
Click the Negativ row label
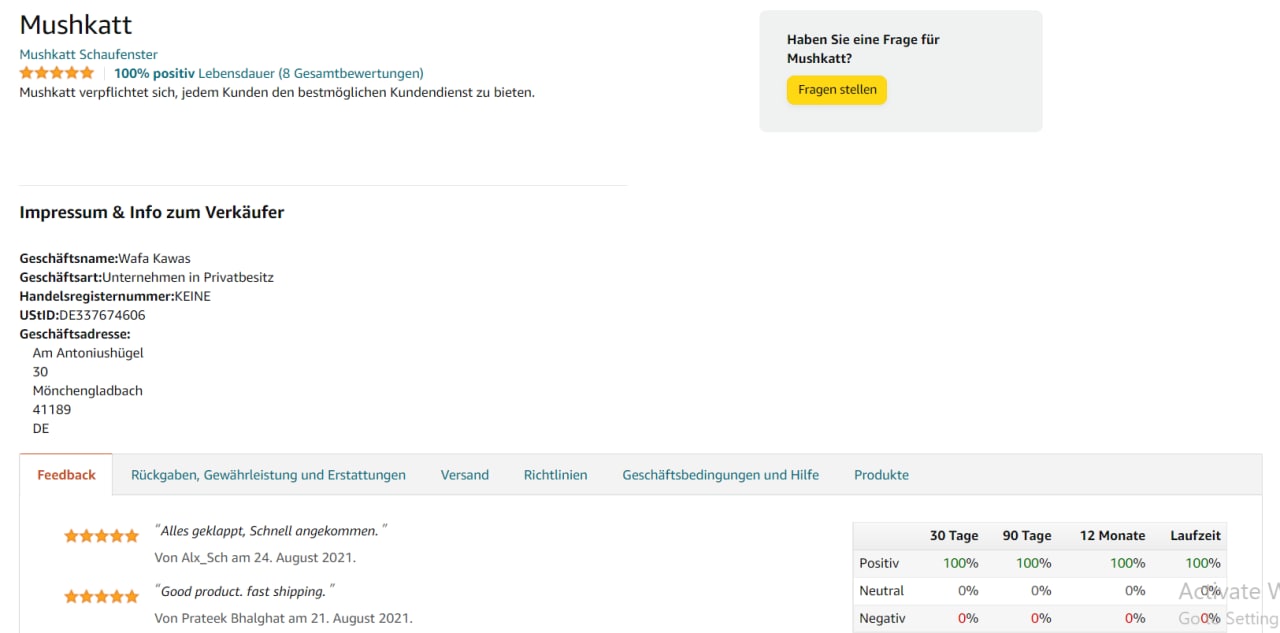click(882, 618)
